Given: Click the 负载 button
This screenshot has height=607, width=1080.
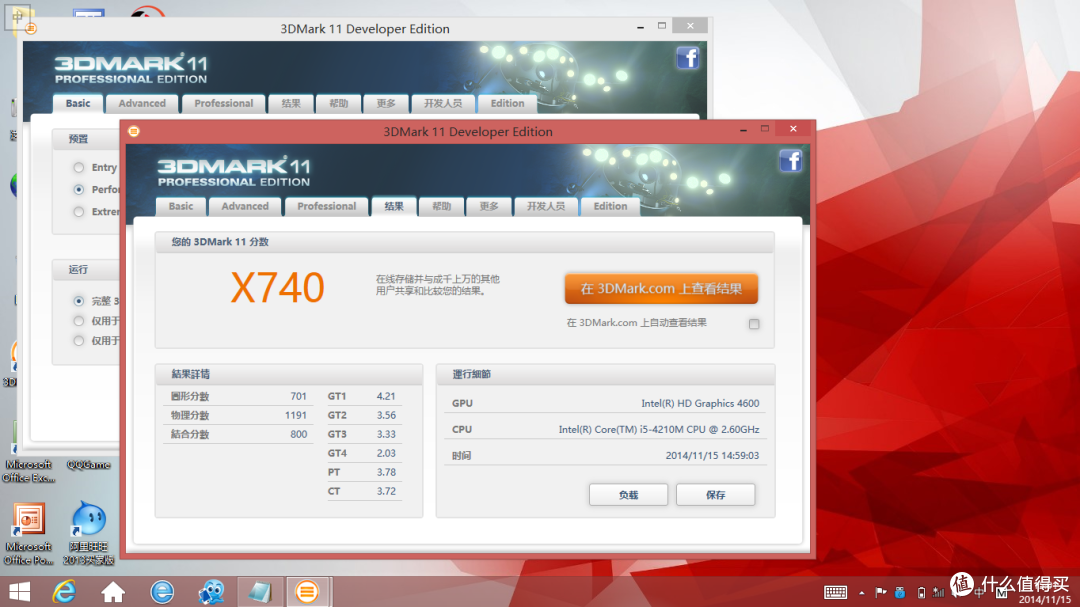Looking at the screenshot, I should 628,495.
